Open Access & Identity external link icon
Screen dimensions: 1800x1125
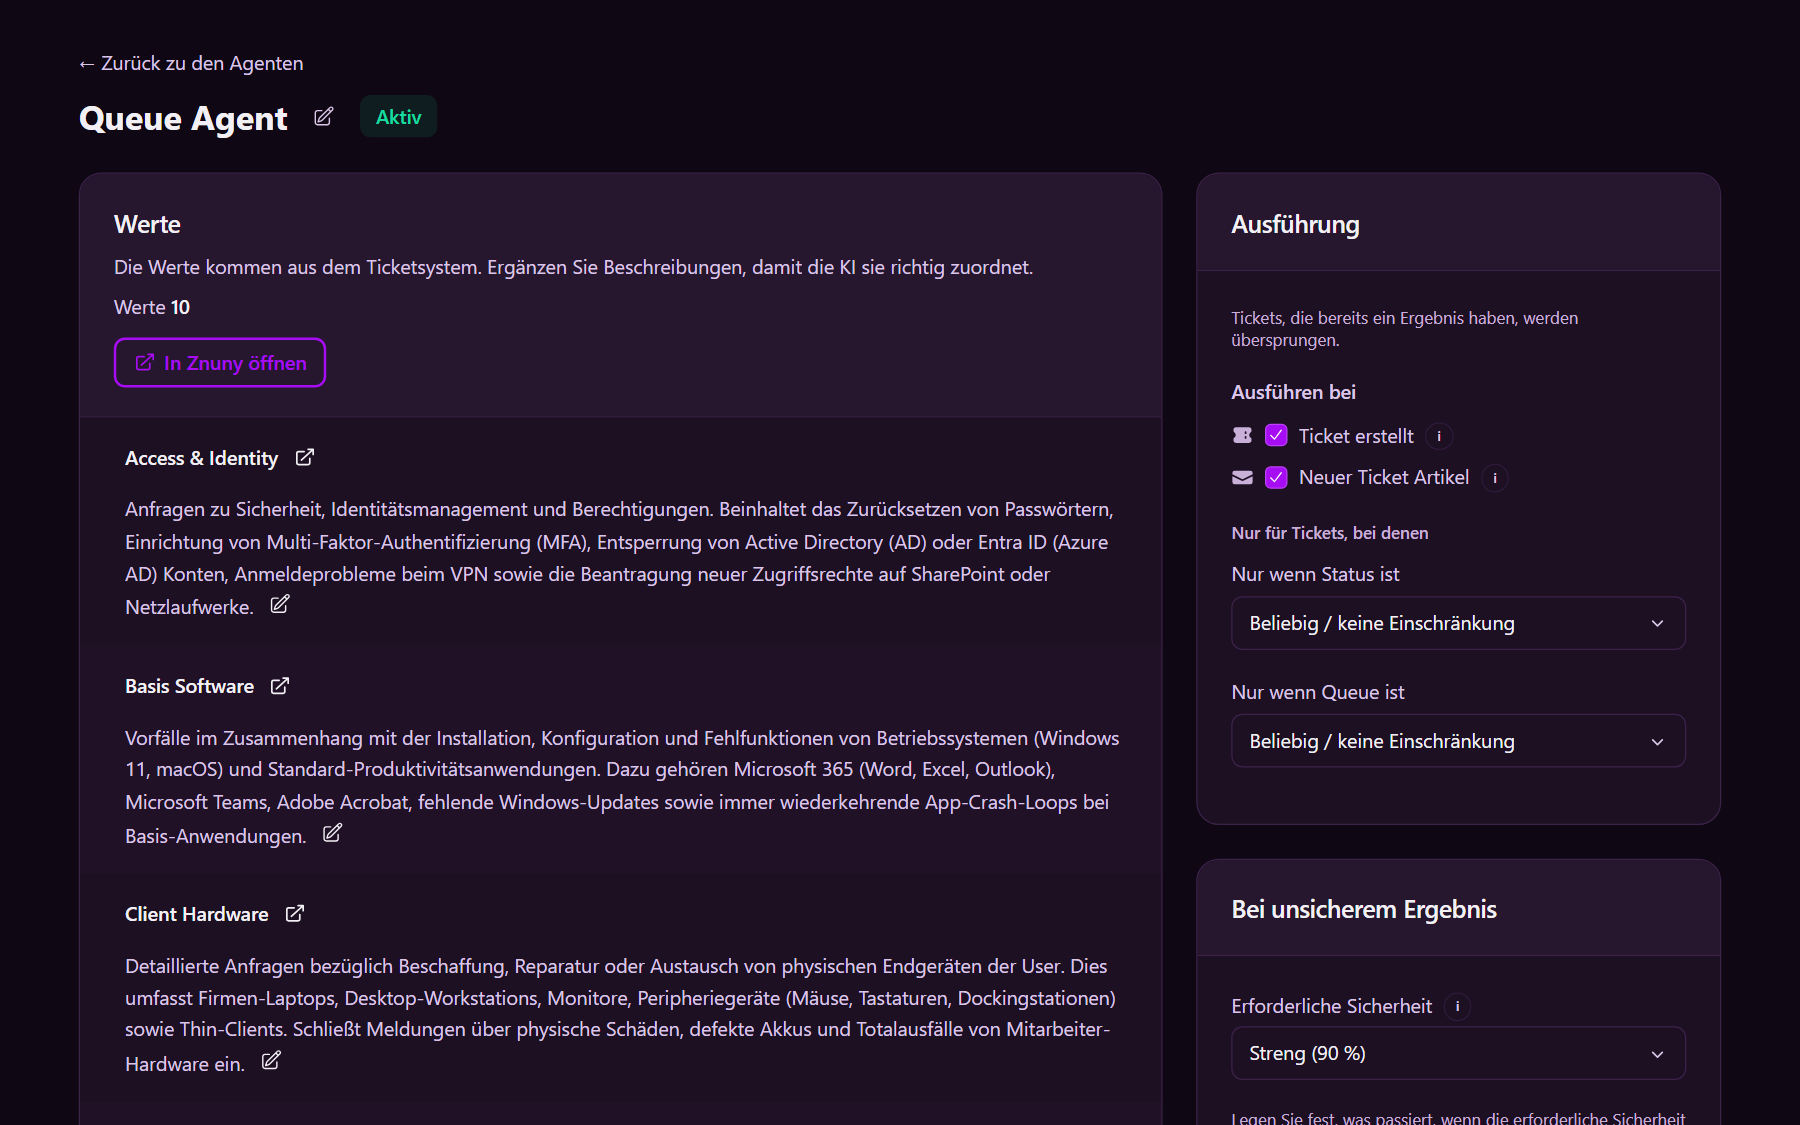pyautogui.click(x=305, y=457)
